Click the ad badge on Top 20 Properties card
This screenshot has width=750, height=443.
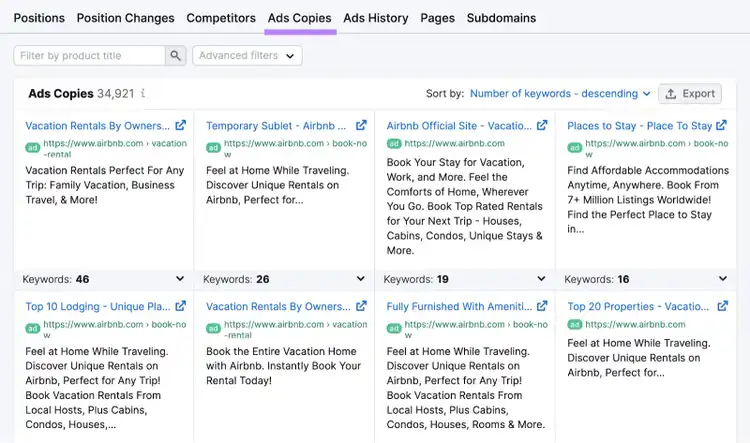(x=574, y=325)
